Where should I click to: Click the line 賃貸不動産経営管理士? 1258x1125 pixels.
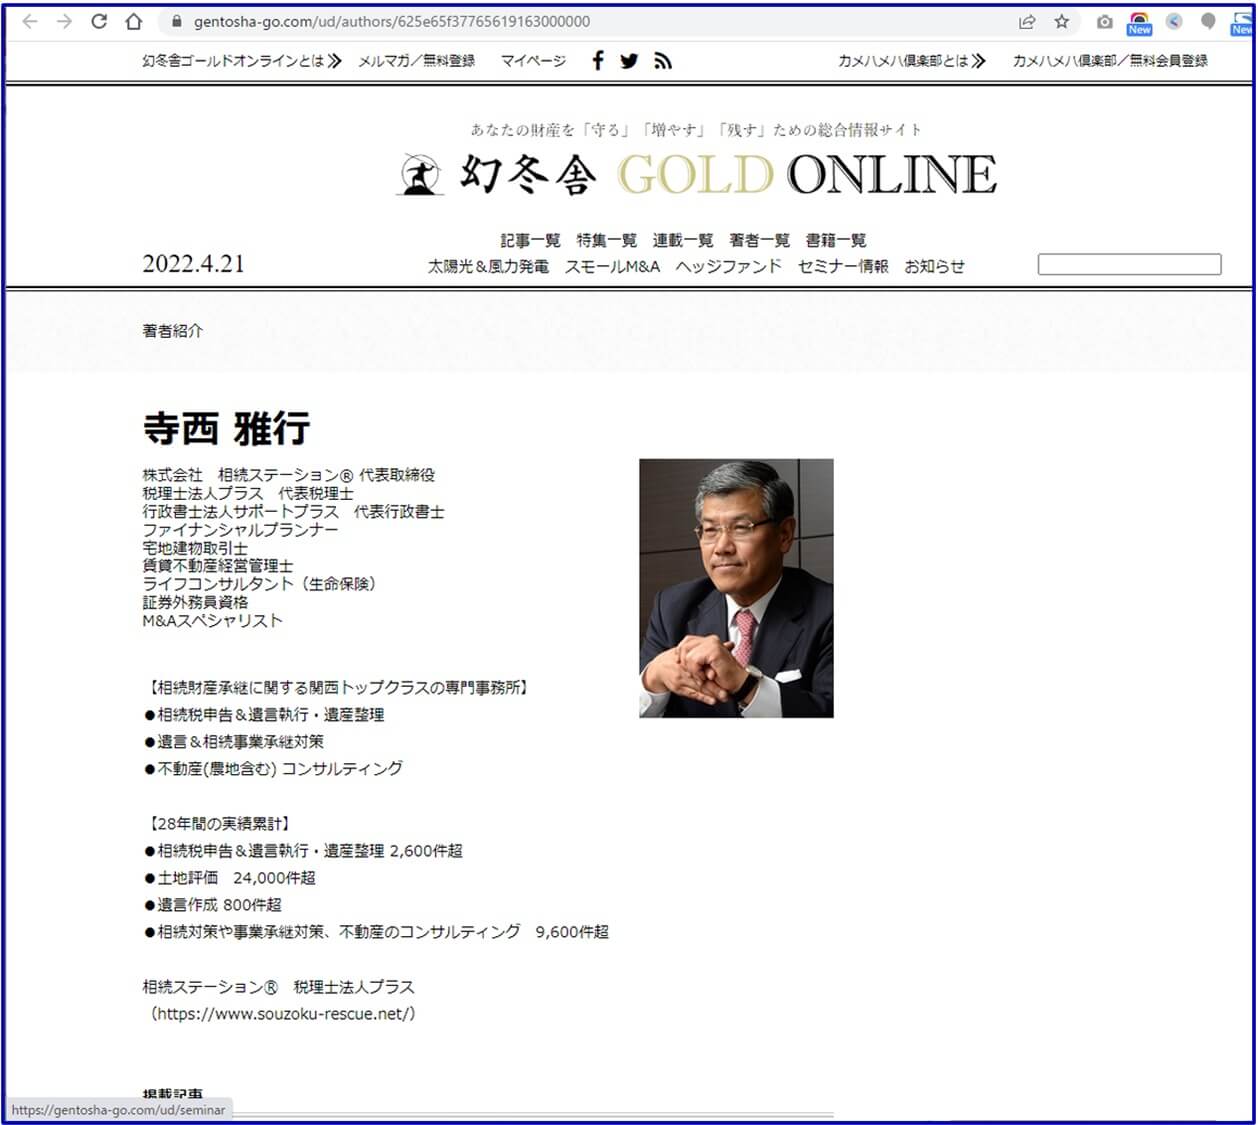(218, 566)
